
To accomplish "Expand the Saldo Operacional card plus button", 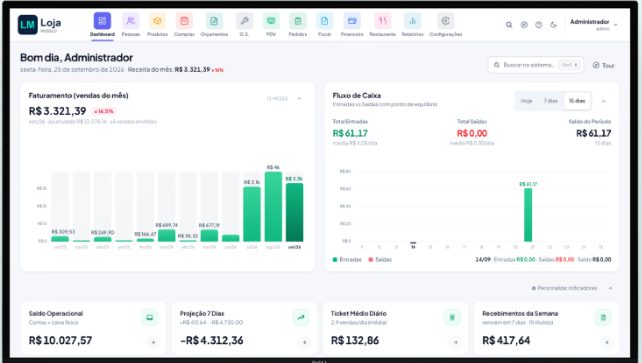I will tap(153, 342).
